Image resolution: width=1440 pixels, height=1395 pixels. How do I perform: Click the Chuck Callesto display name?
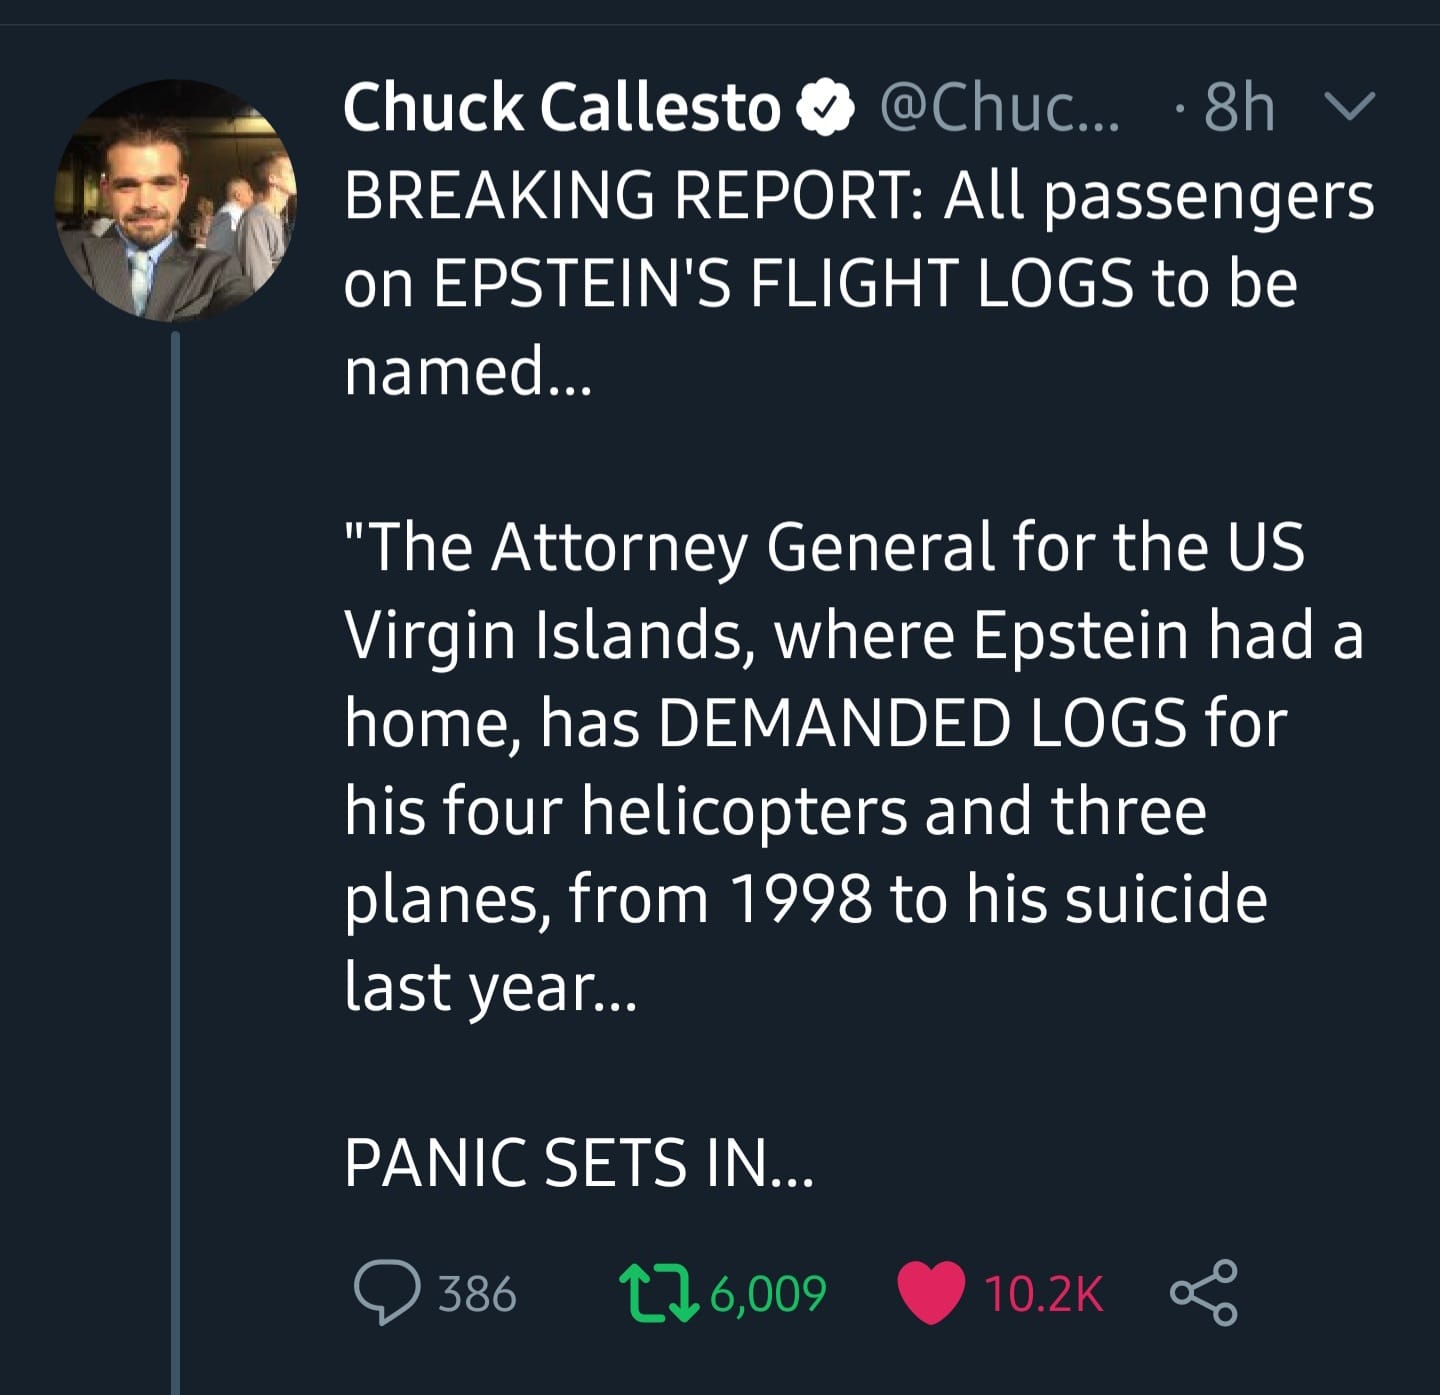pos(560,108)
